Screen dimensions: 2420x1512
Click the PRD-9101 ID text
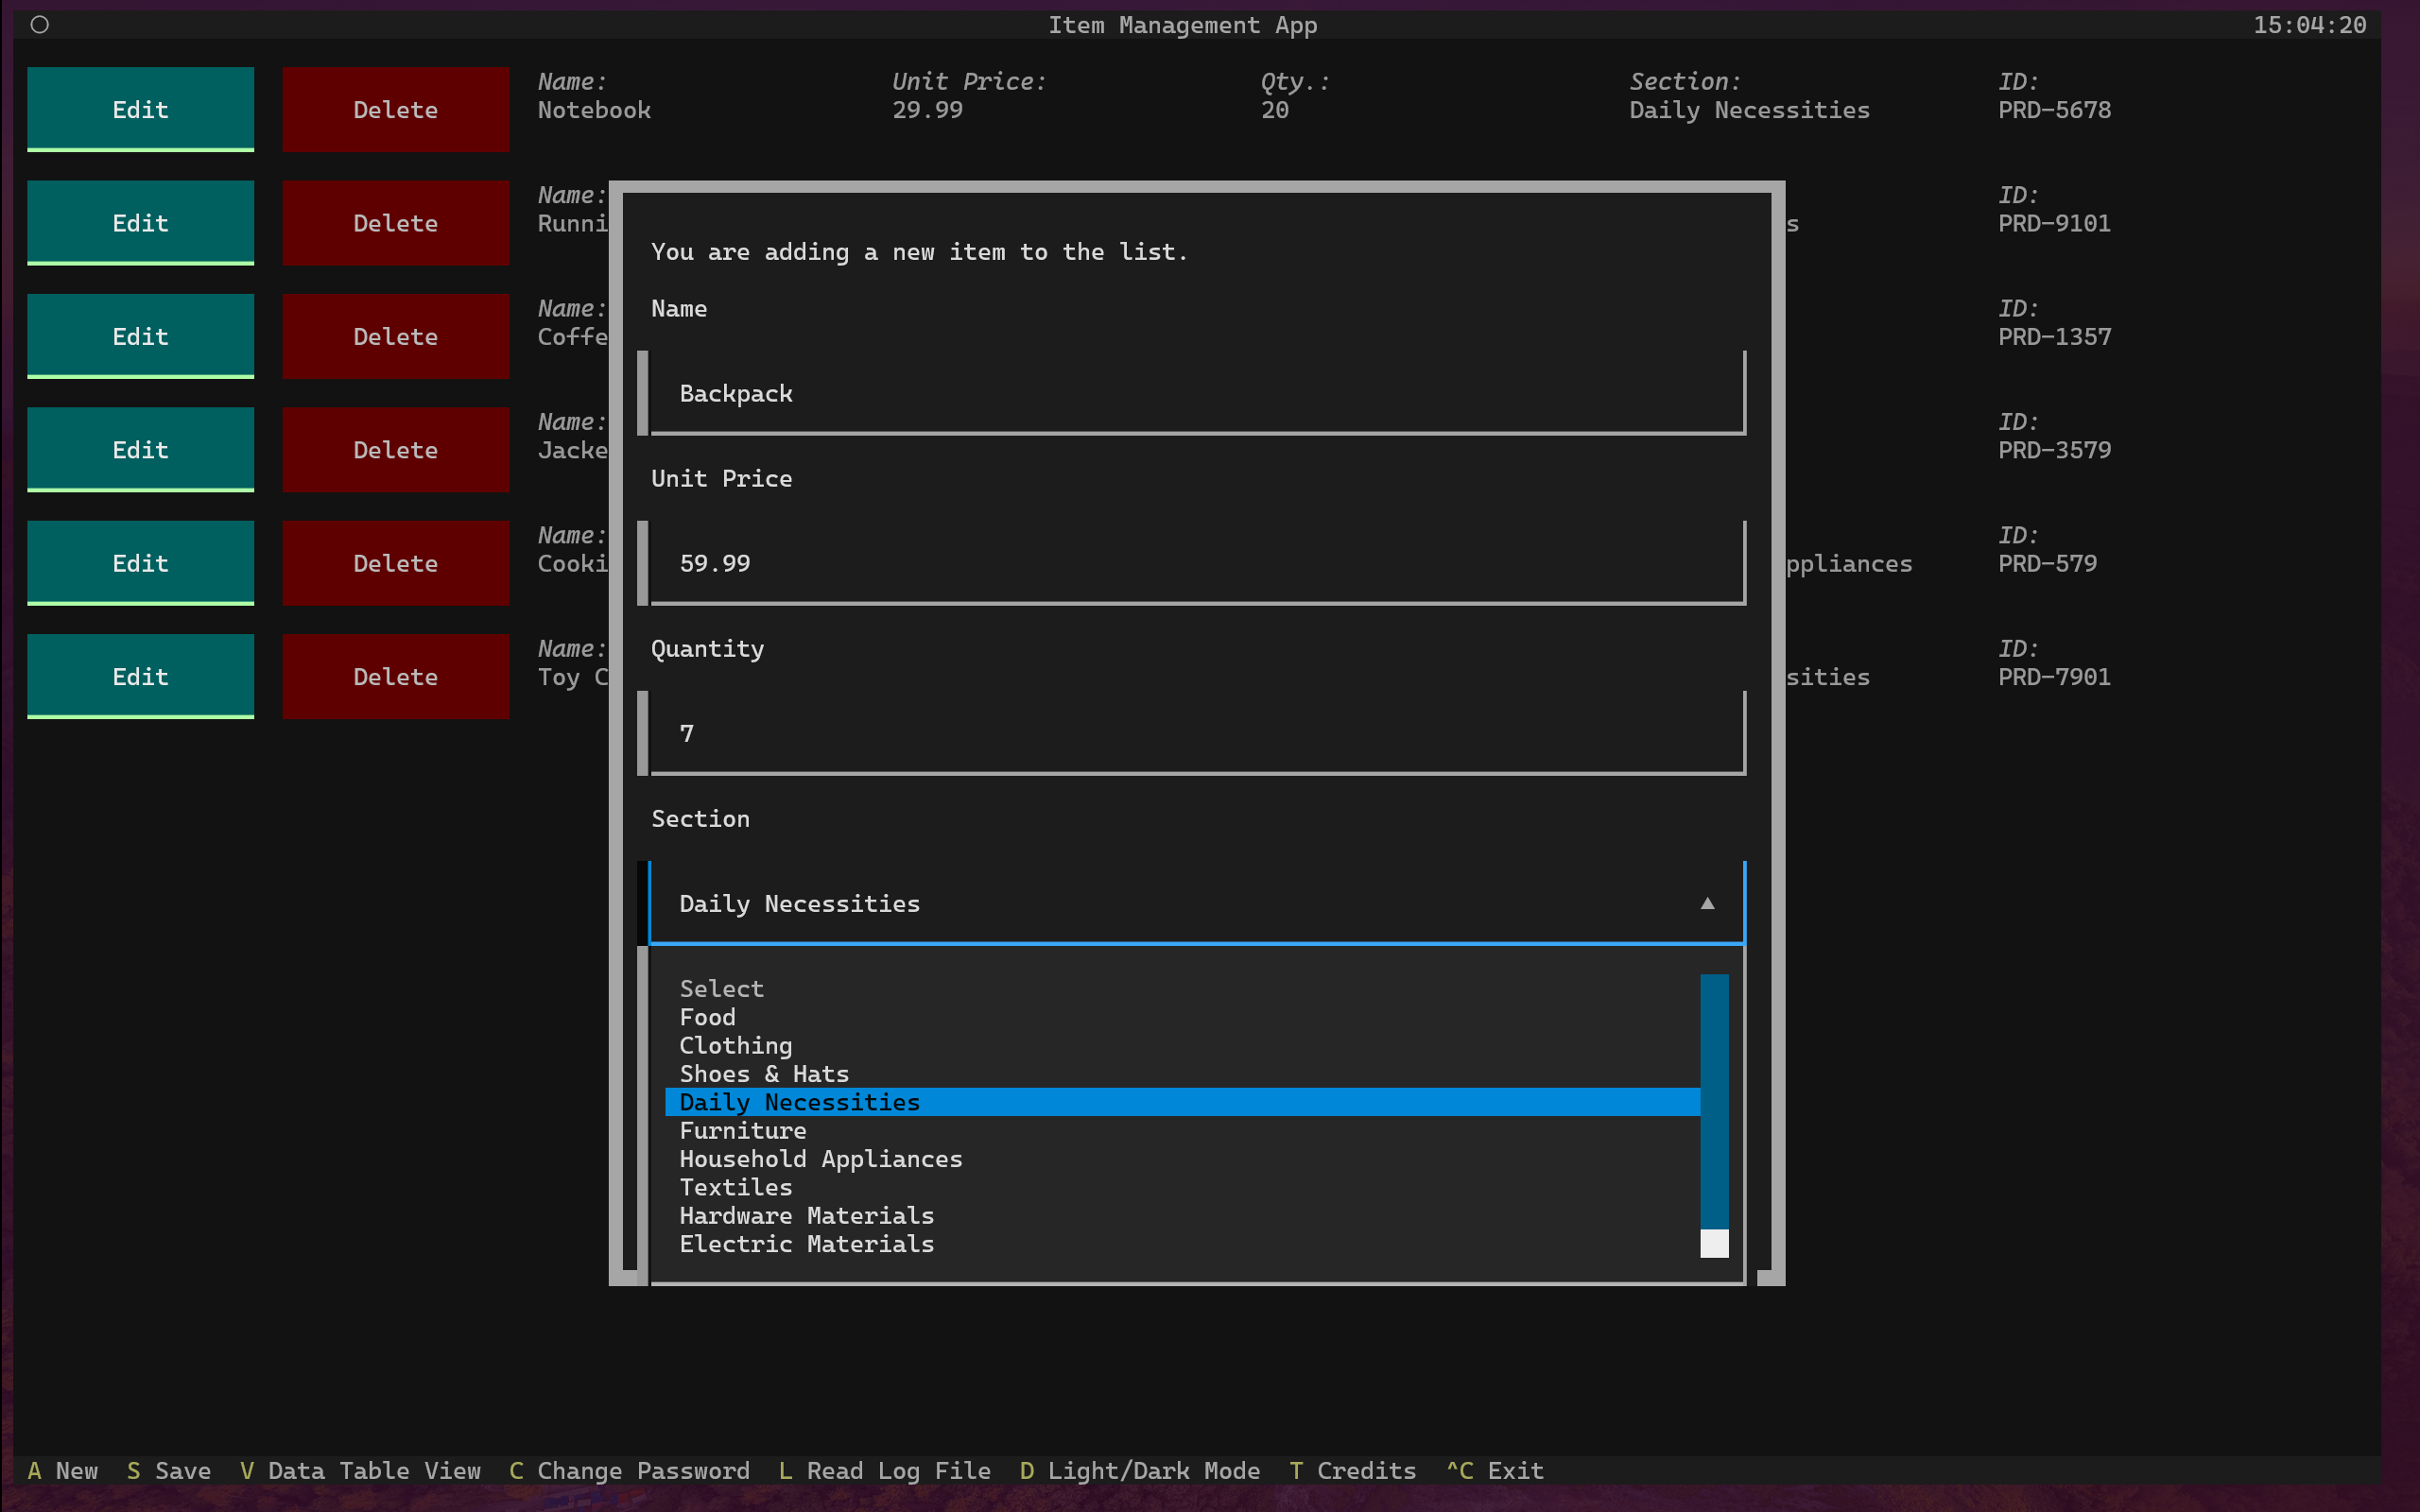click(2054, 223)
